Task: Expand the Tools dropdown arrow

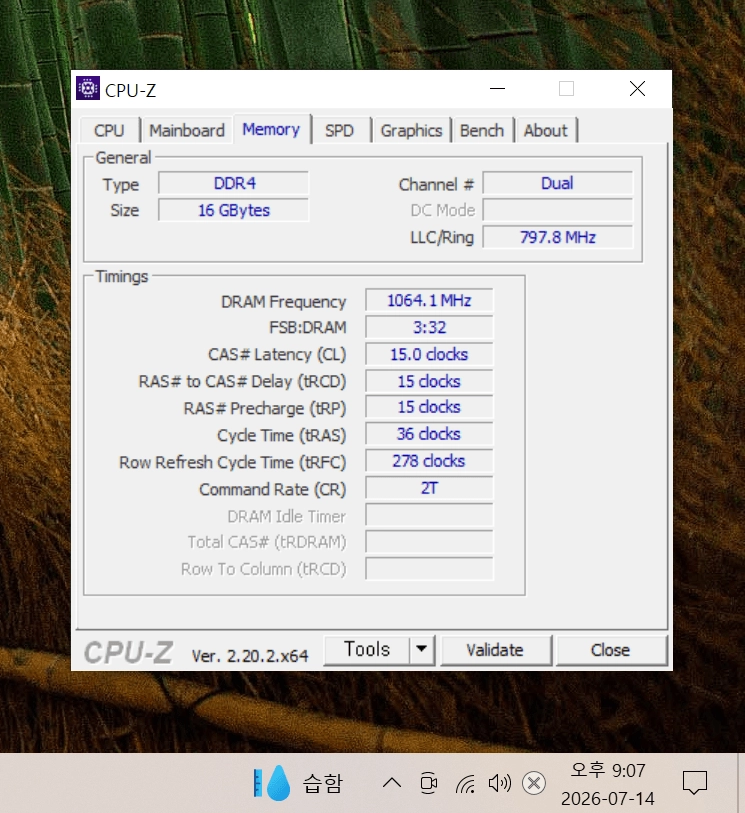Action: tap(421, 650)
